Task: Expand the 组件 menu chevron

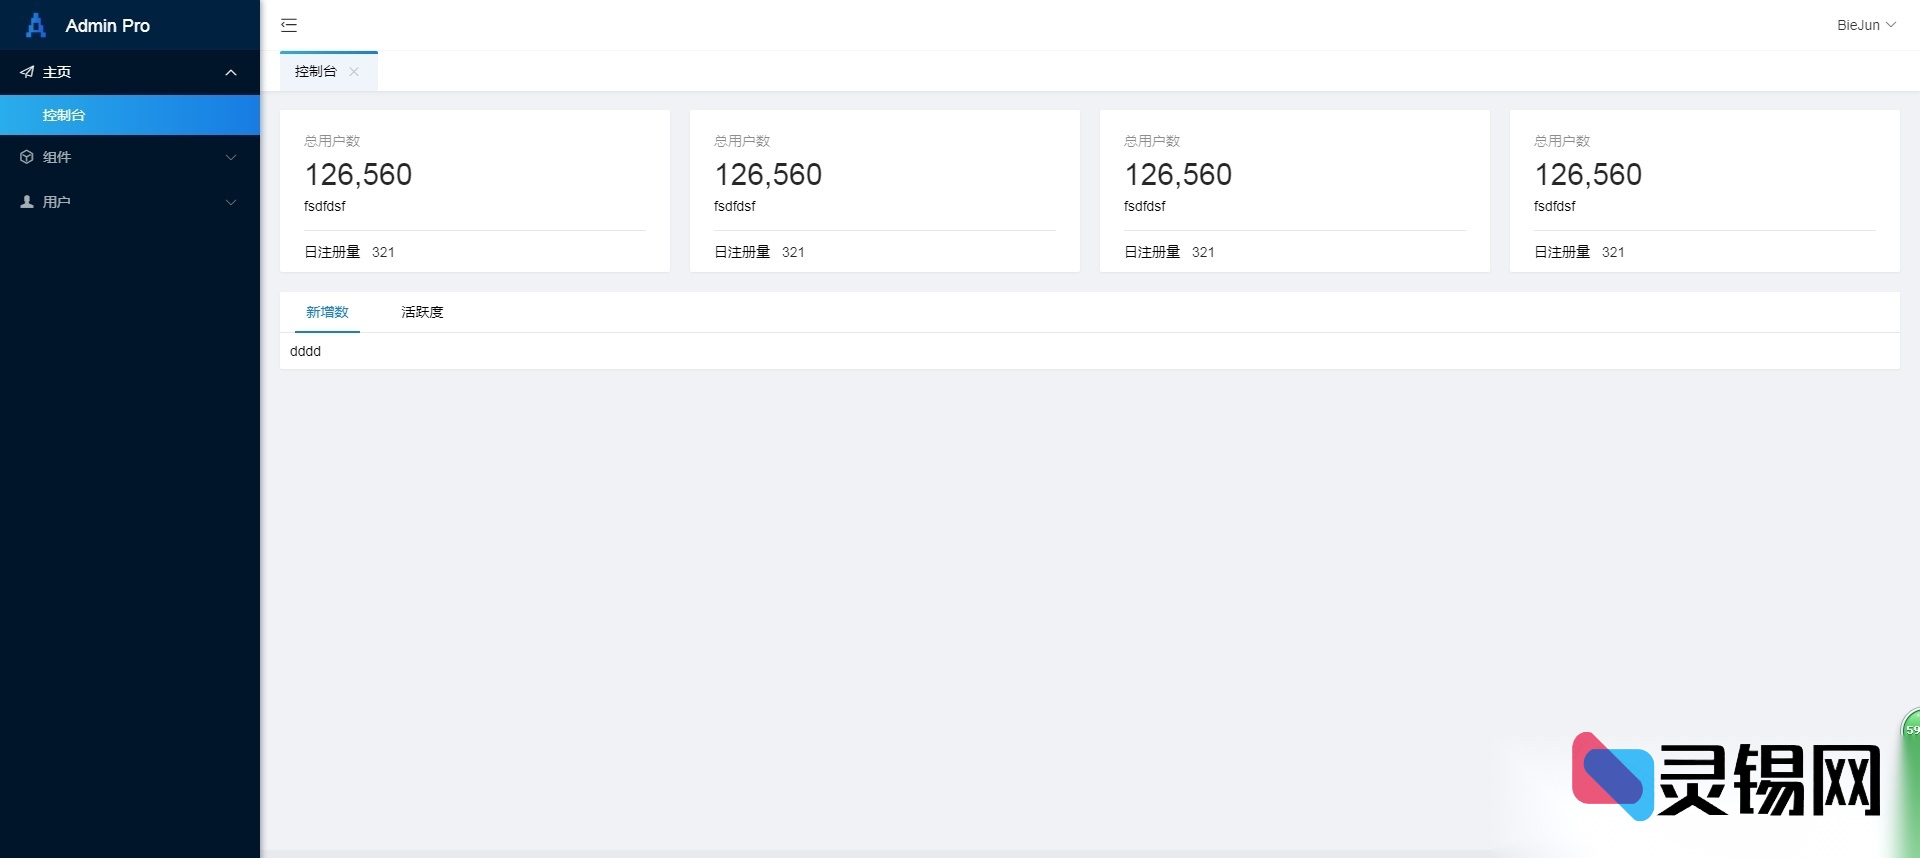Action: click(231, 157)
